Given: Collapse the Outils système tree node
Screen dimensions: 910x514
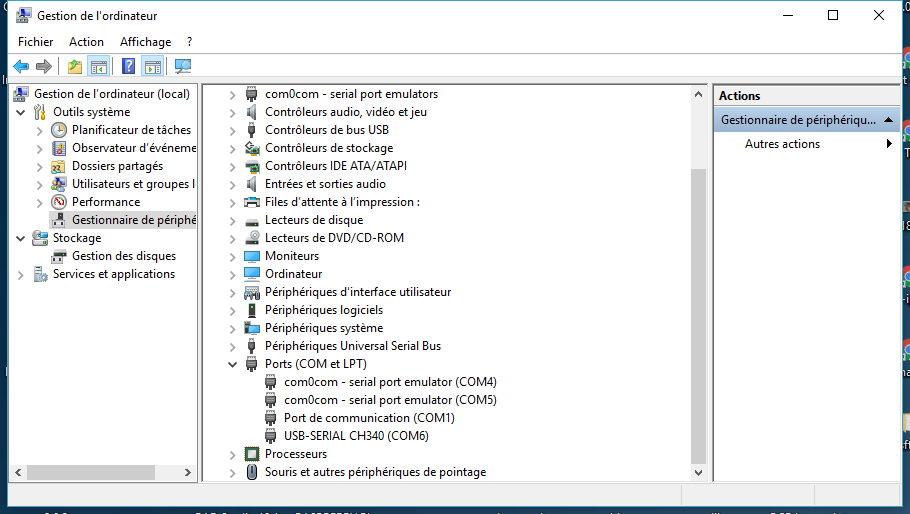Looking at the screenshot, I should pyautogui.click(x=21, y=112).
